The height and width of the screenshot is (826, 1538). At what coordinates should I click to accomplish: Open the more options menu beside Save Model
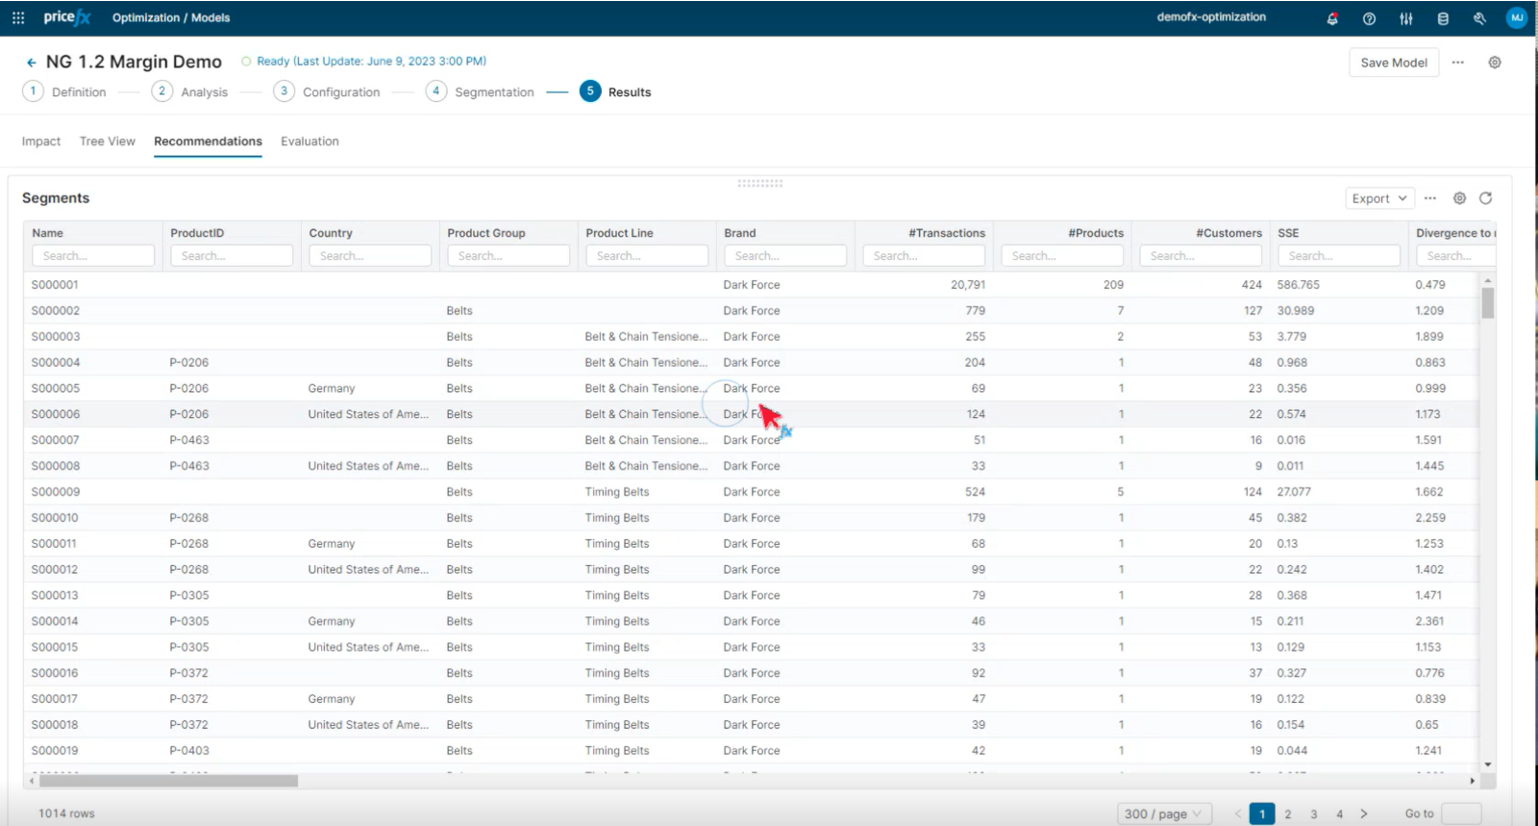1458,62
